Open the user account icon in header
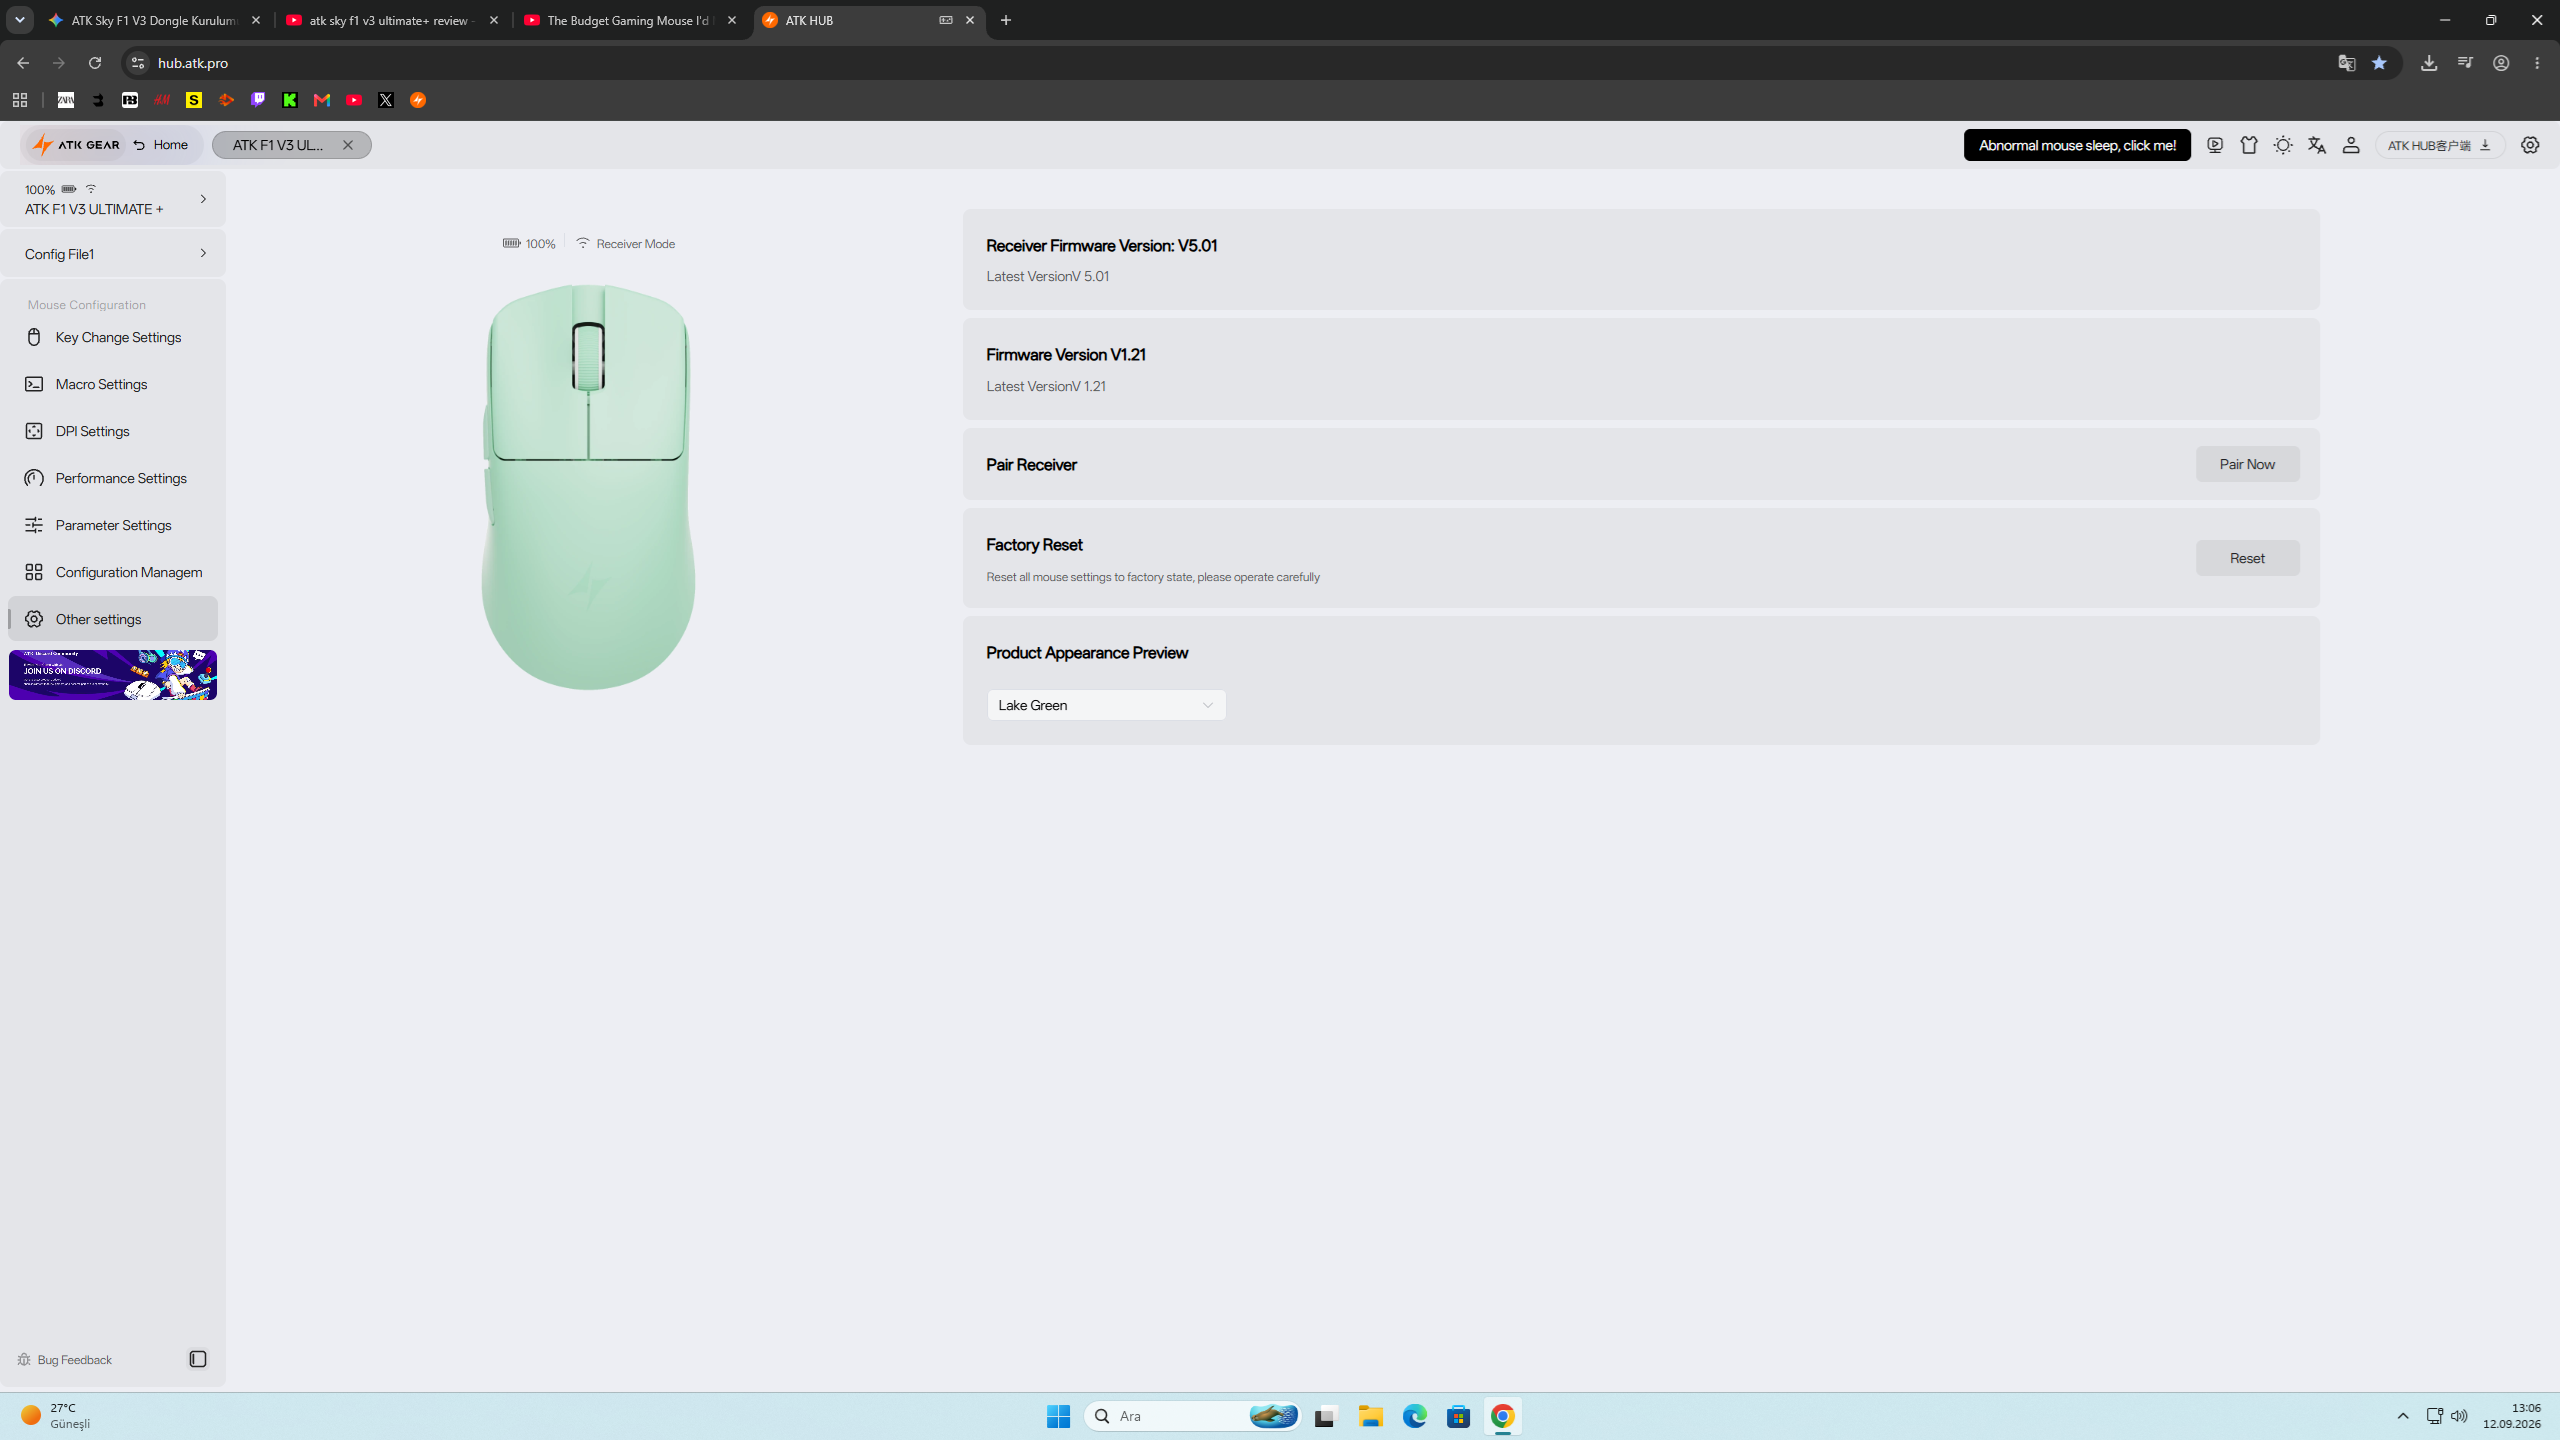The height and width of the screenshot is (1440, 2560). point(2351,145)
